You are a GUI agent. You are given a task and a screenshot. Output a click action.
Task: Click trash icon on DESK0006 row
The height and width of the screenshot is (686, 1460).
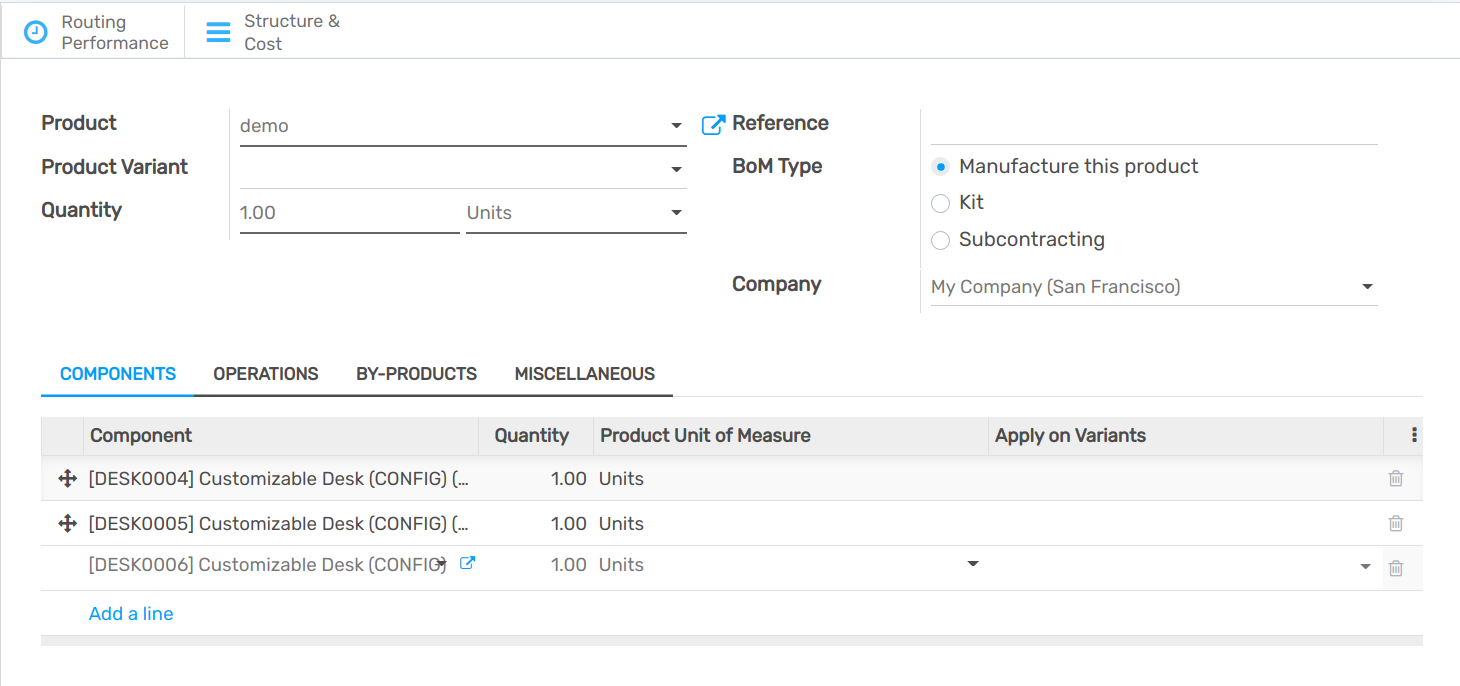(x=1396, y=568)
